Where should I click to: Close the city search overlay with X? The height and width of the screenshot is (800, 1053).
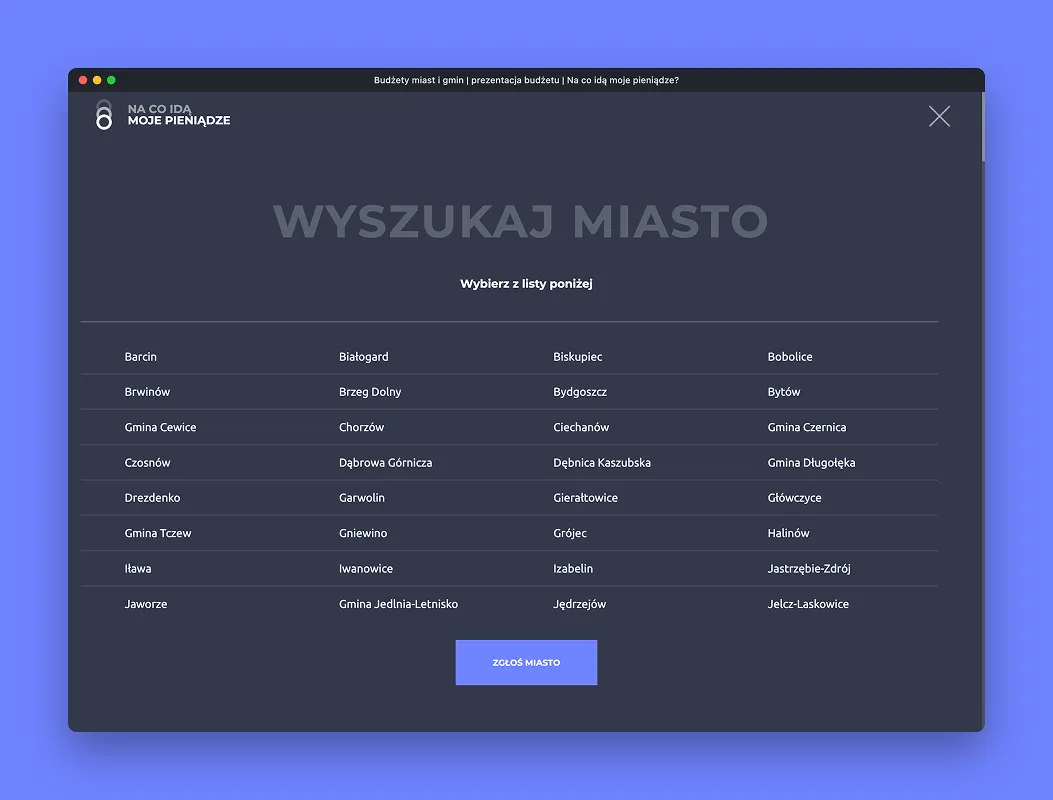click(x=939, y=116)
